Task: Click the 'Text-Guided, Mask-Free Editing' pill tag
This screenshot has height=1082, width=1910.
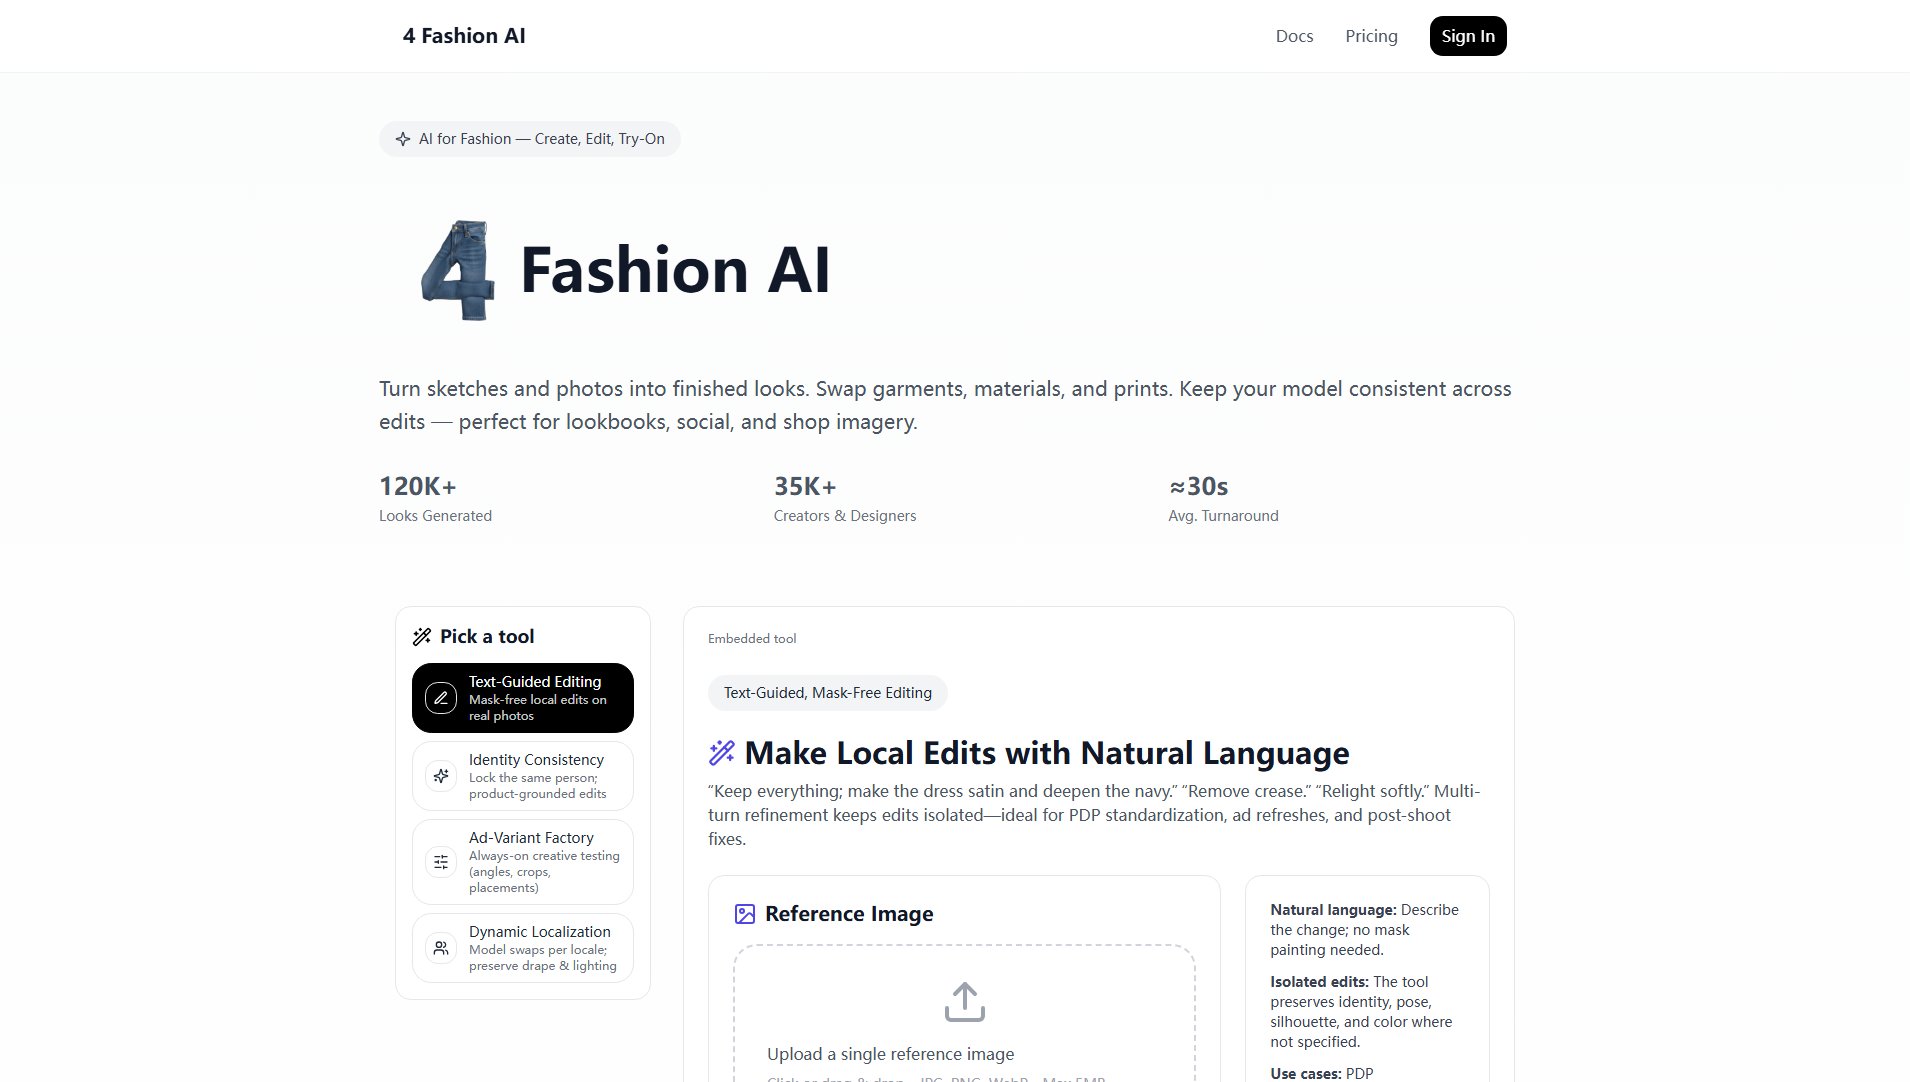Action: 827,693
